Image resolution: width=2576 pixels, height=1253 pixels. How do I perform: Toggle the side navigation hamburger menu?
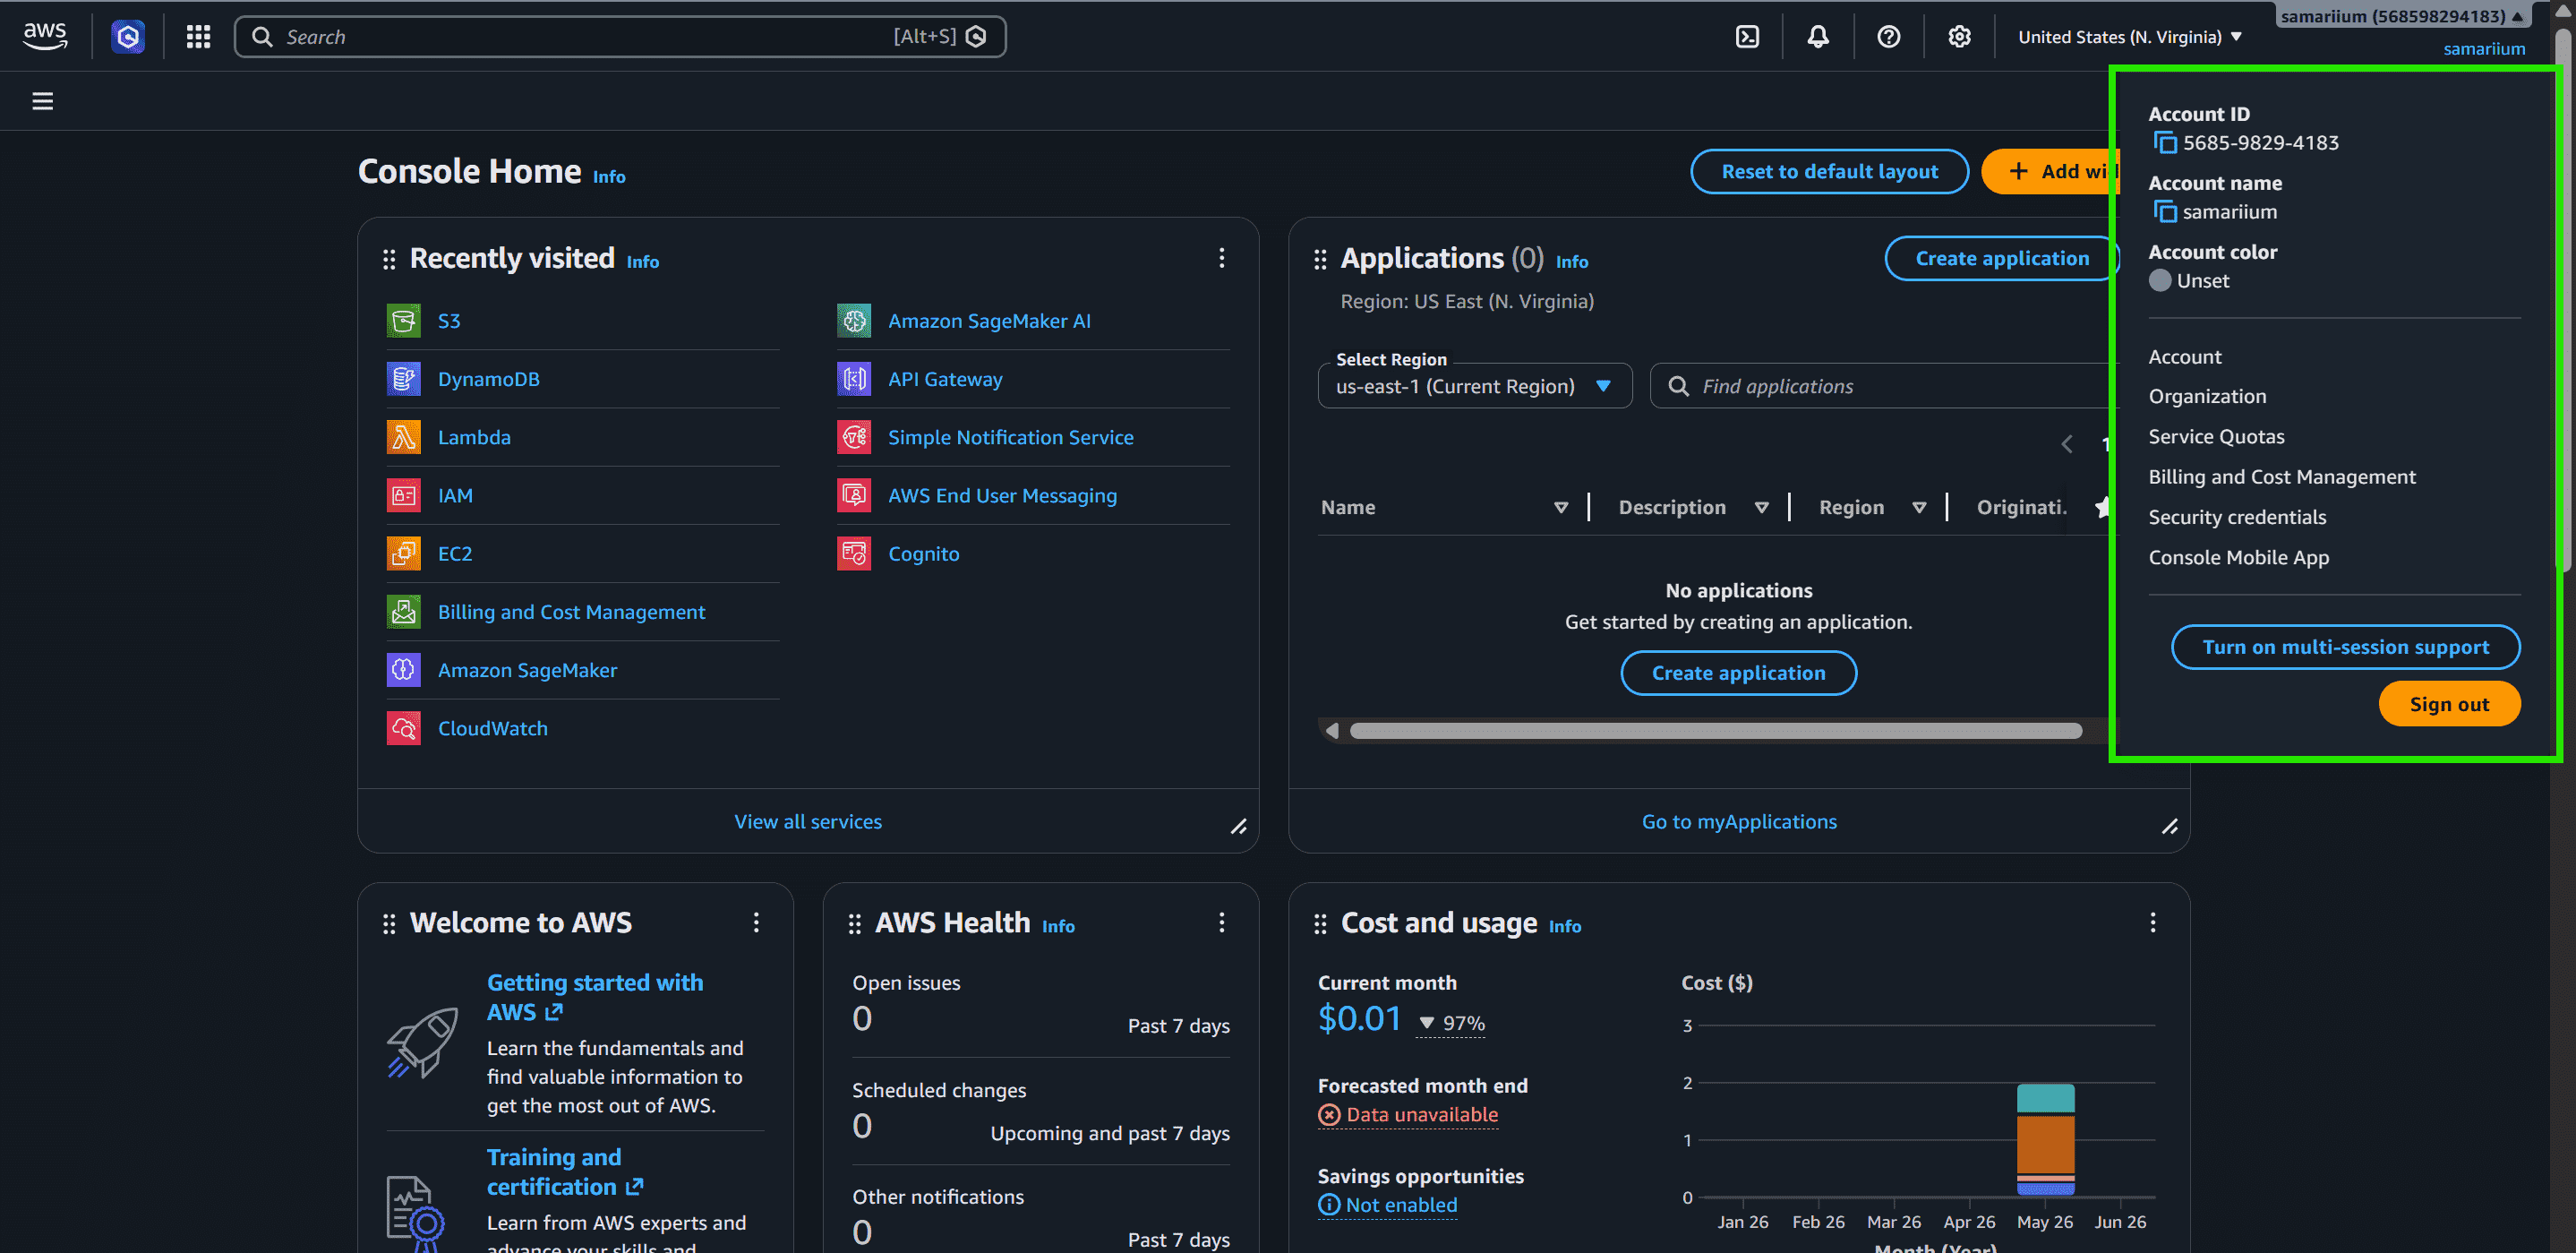pyautogui.click(x=42, y=101)
